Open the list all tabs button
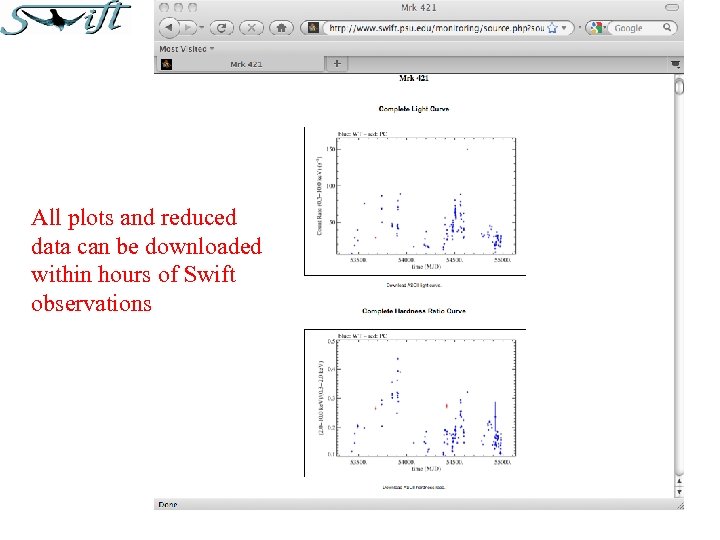 click(x=675, y=64)
